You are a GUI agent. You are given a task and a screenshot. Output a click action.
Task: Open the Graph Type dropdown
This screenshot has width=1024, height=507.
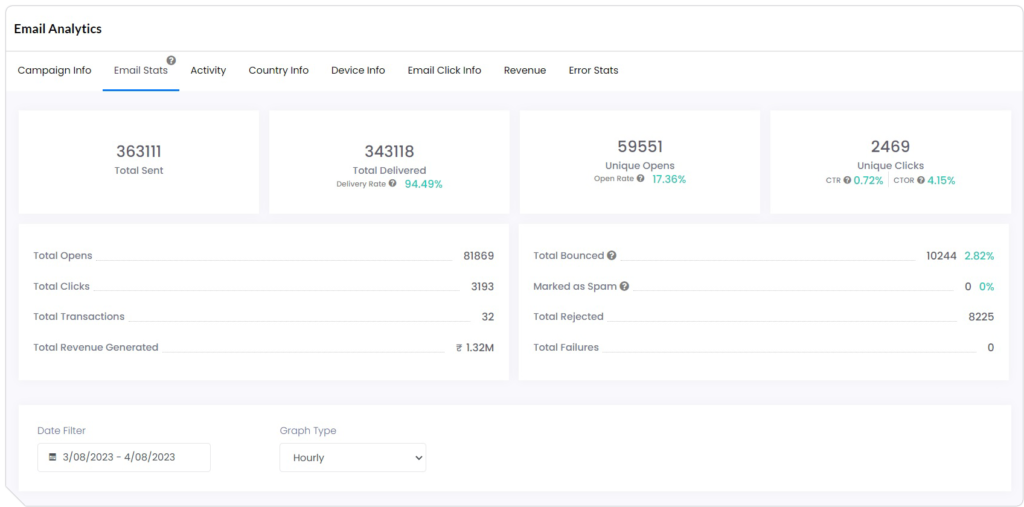[x=352, y=457]
